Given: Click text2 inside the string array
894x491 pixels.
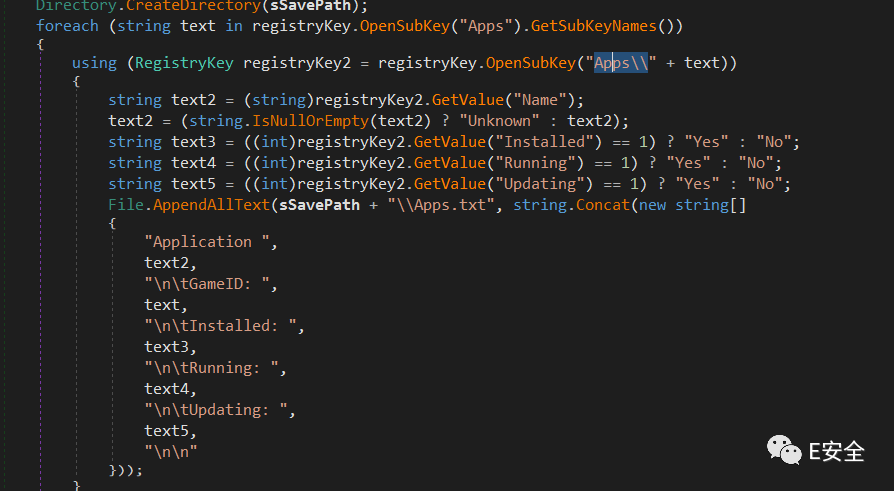Looking at the screenshot, I should point(166,263).
